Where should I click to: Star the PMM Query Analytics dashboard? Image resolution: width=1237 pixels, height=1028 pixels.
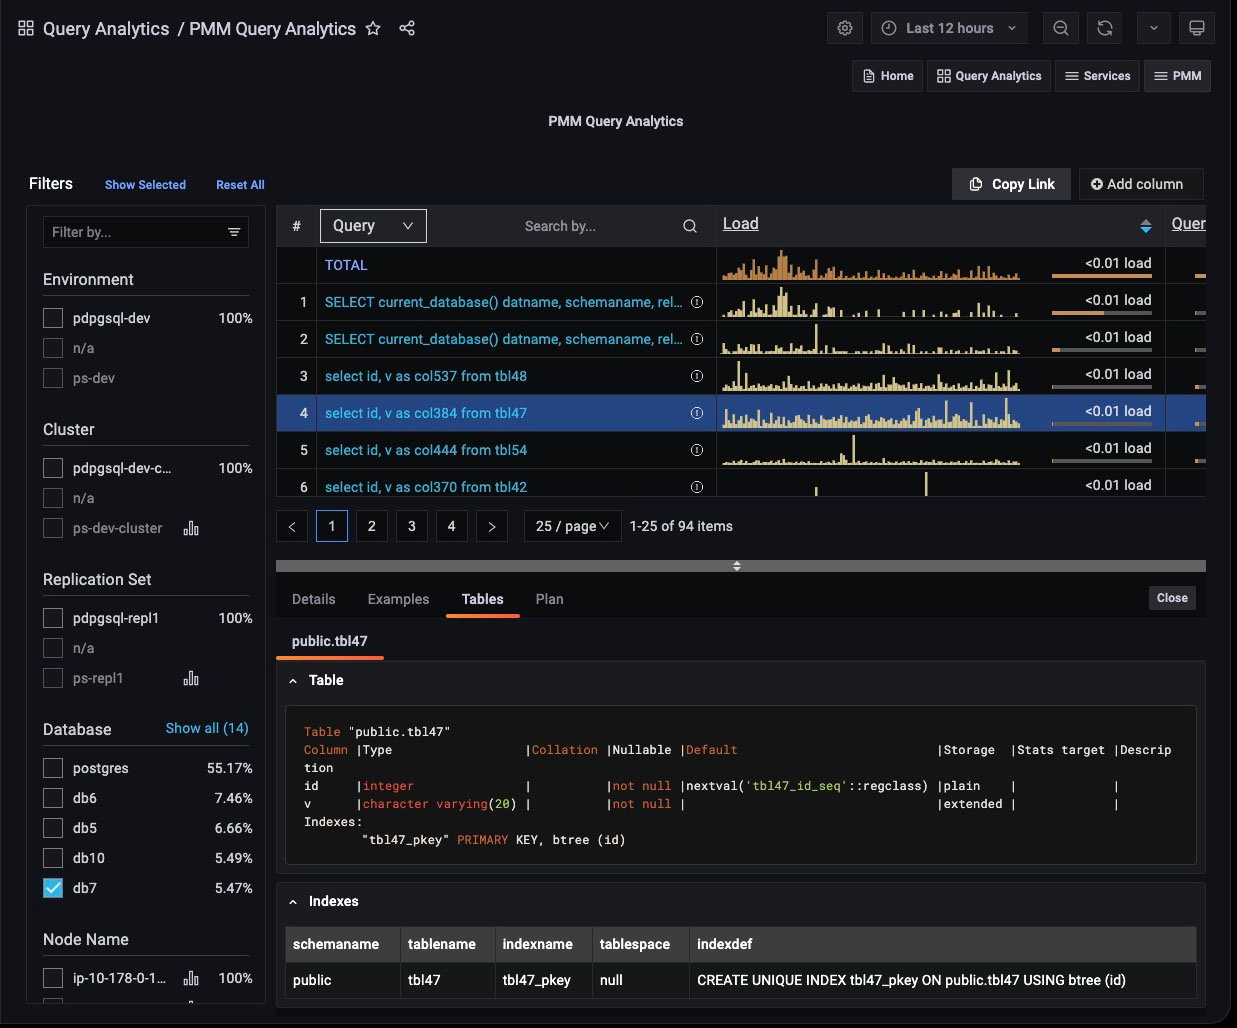click(x=373, y=28)
